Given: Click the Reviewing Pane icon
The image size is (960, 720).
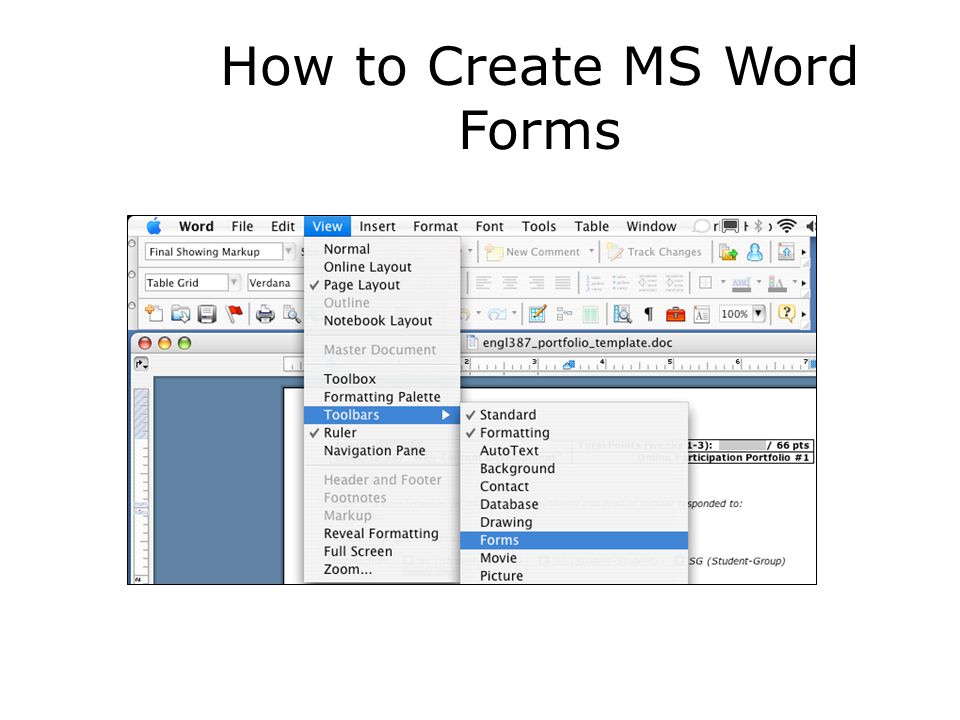Looking at the screenshot, I should (786, 252).
